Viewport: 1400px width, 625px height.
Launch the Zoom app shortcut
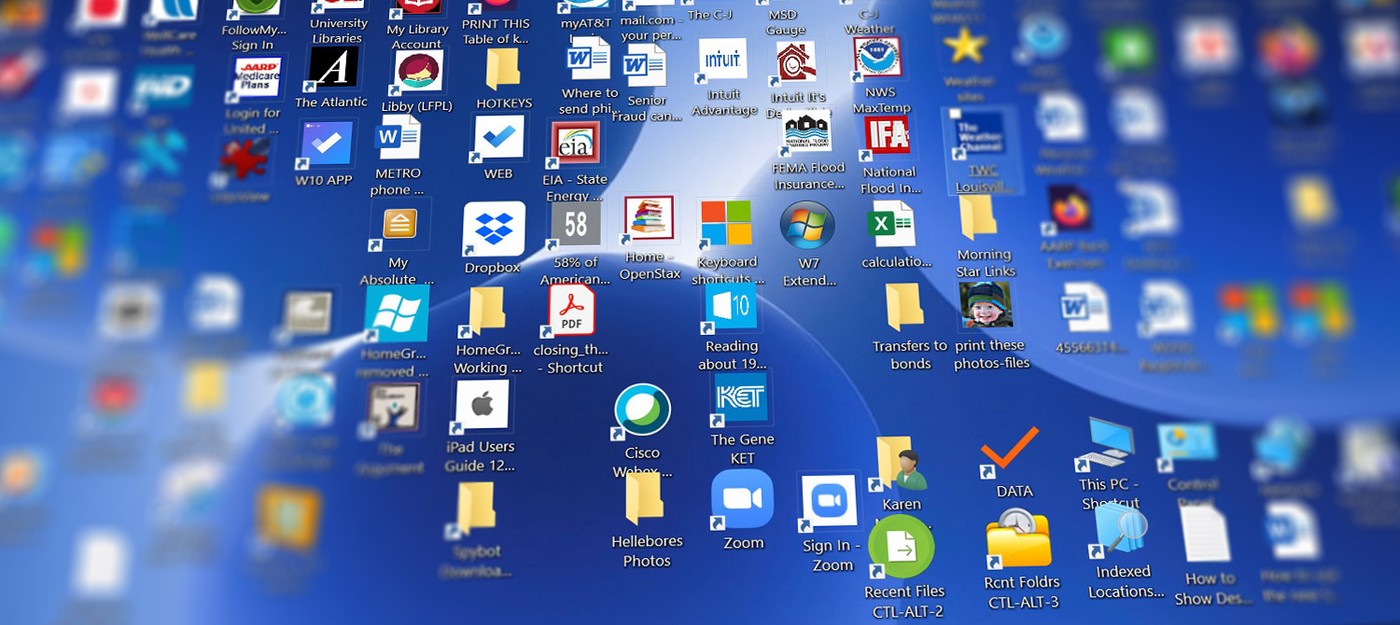[743, 499]
